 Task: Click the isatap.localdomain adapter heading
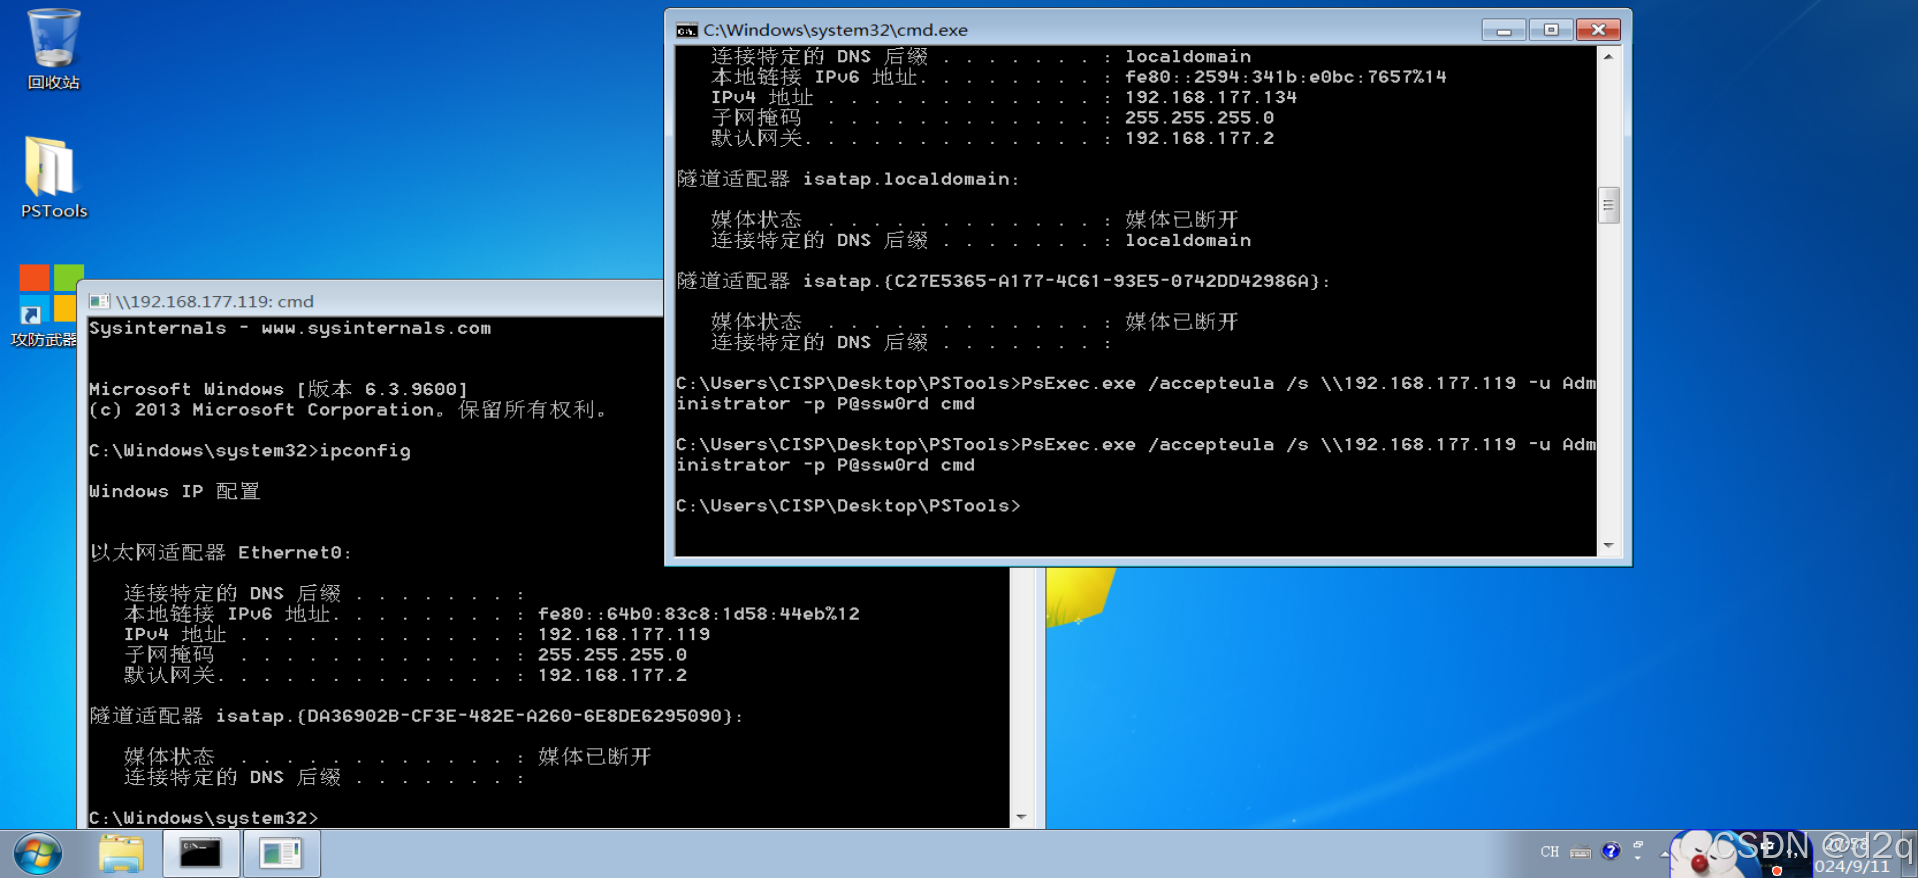coord(848,179)
